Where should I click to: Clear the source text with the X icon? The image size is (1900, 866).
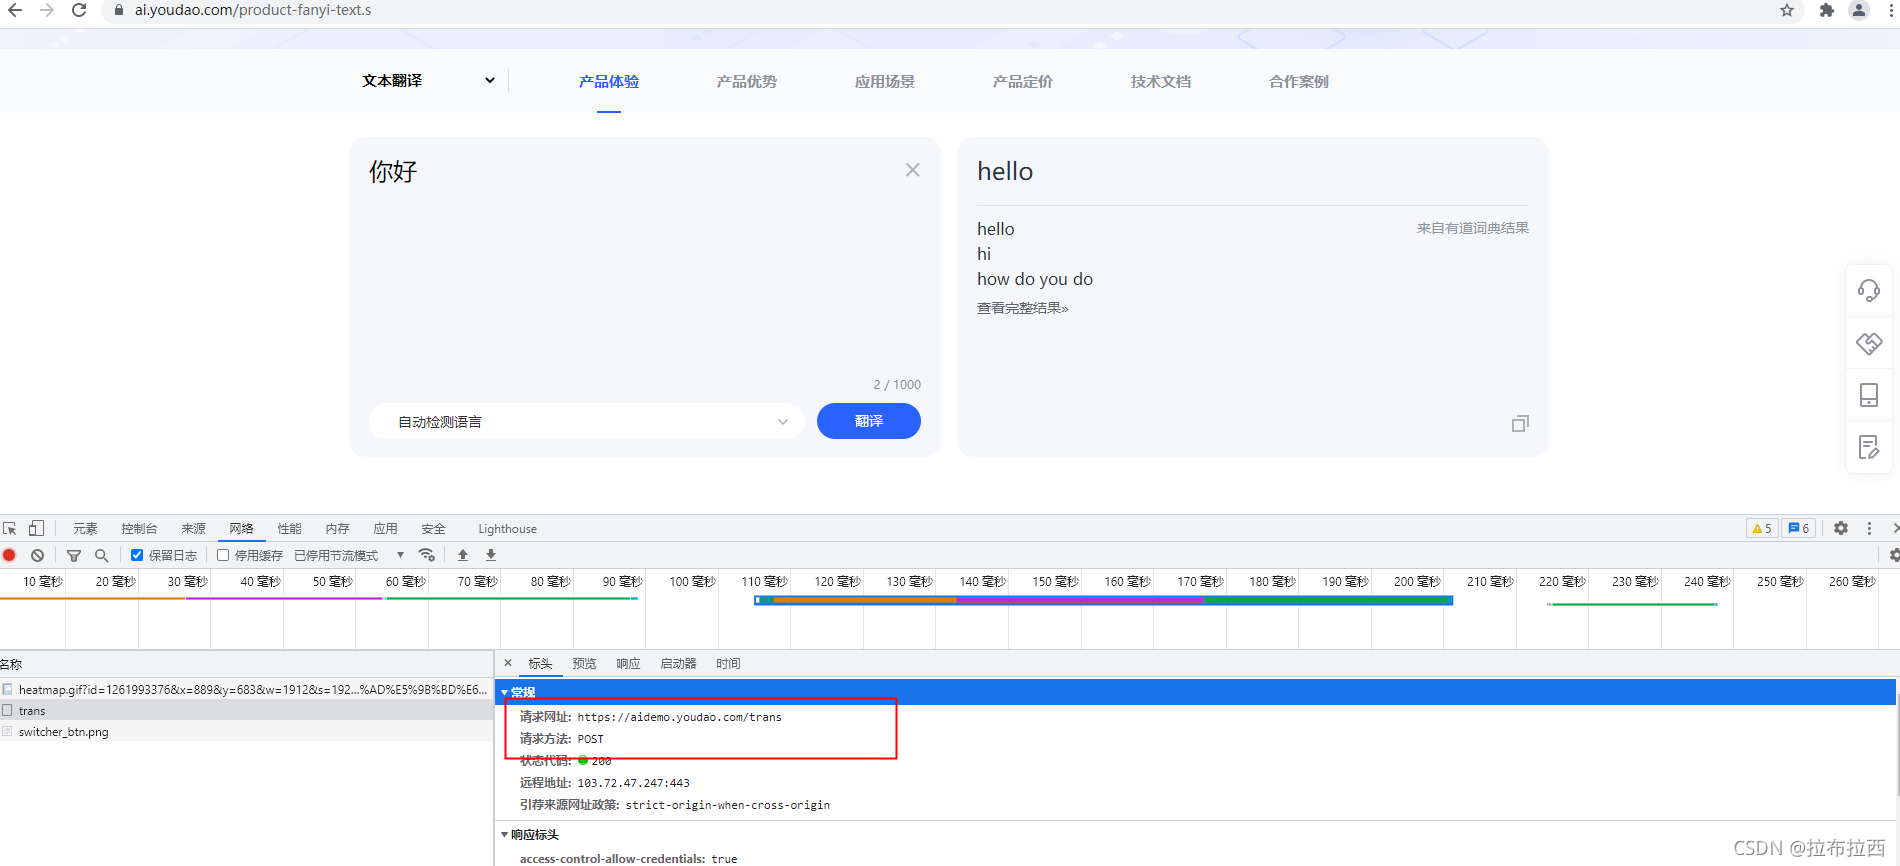pyautogui.click(x=913, y=170)
